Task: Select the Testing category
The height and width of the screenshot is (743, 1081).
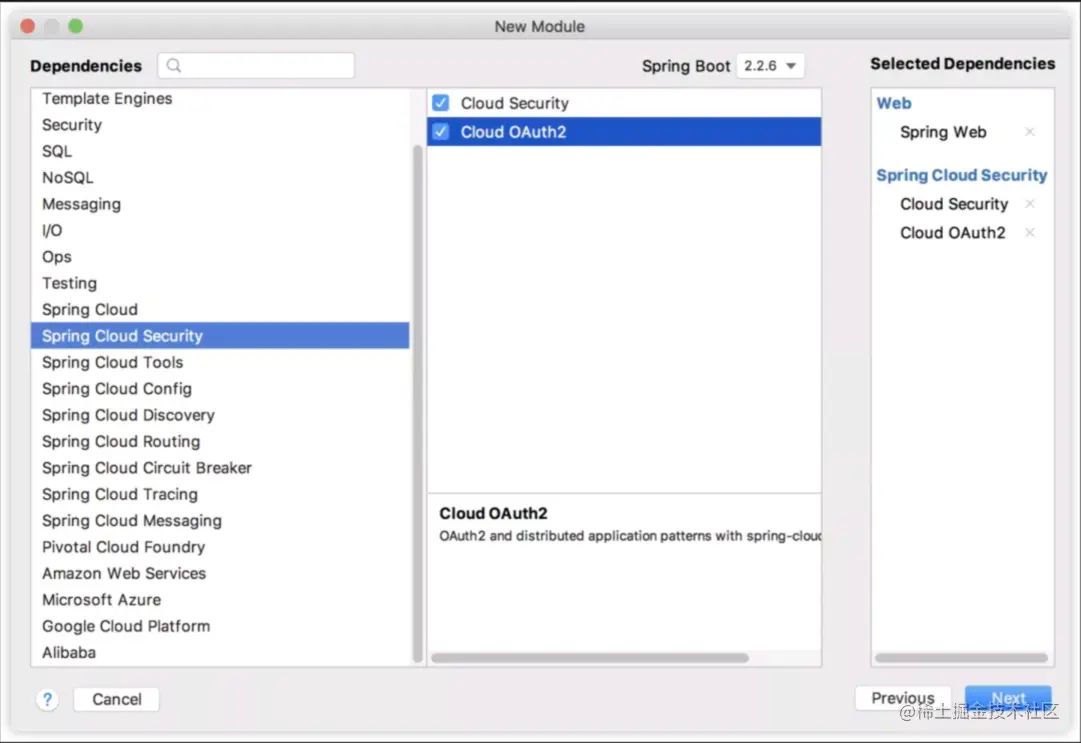Action: (220, 283)
